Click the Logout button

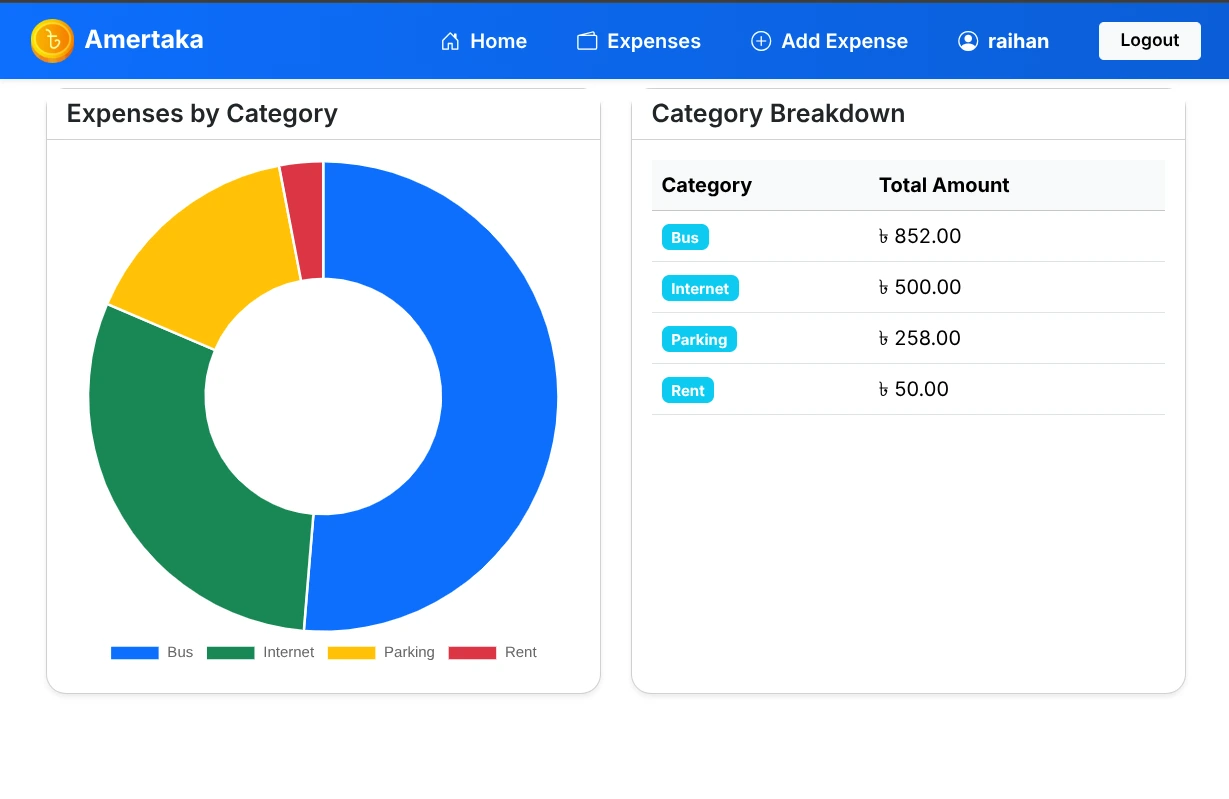pyautogui.click(x=1149, y=40)
